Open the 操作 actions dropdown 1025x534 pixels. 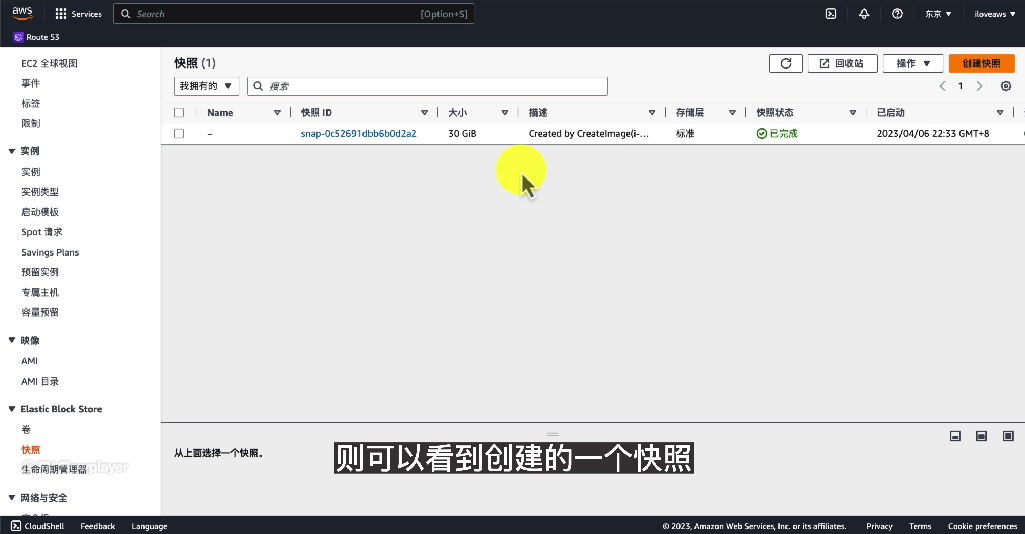point(913,63)
